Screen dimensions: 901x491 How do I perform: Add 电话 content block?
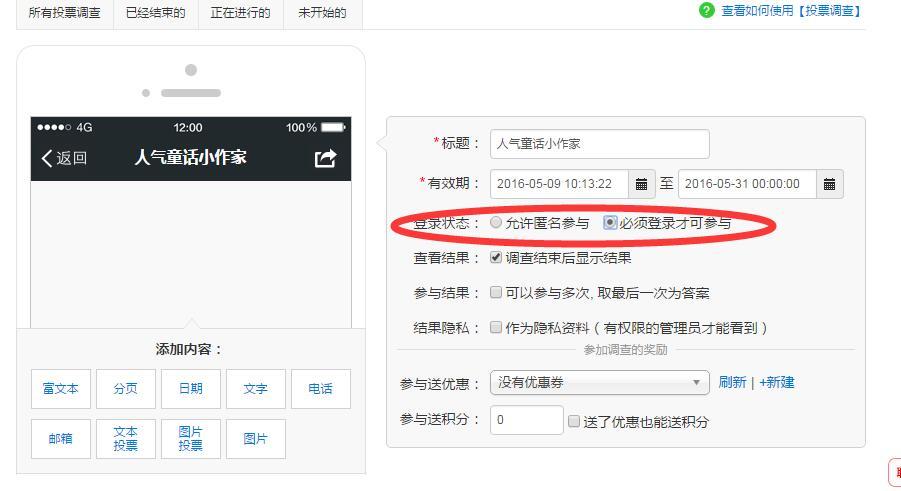point(321,389)
